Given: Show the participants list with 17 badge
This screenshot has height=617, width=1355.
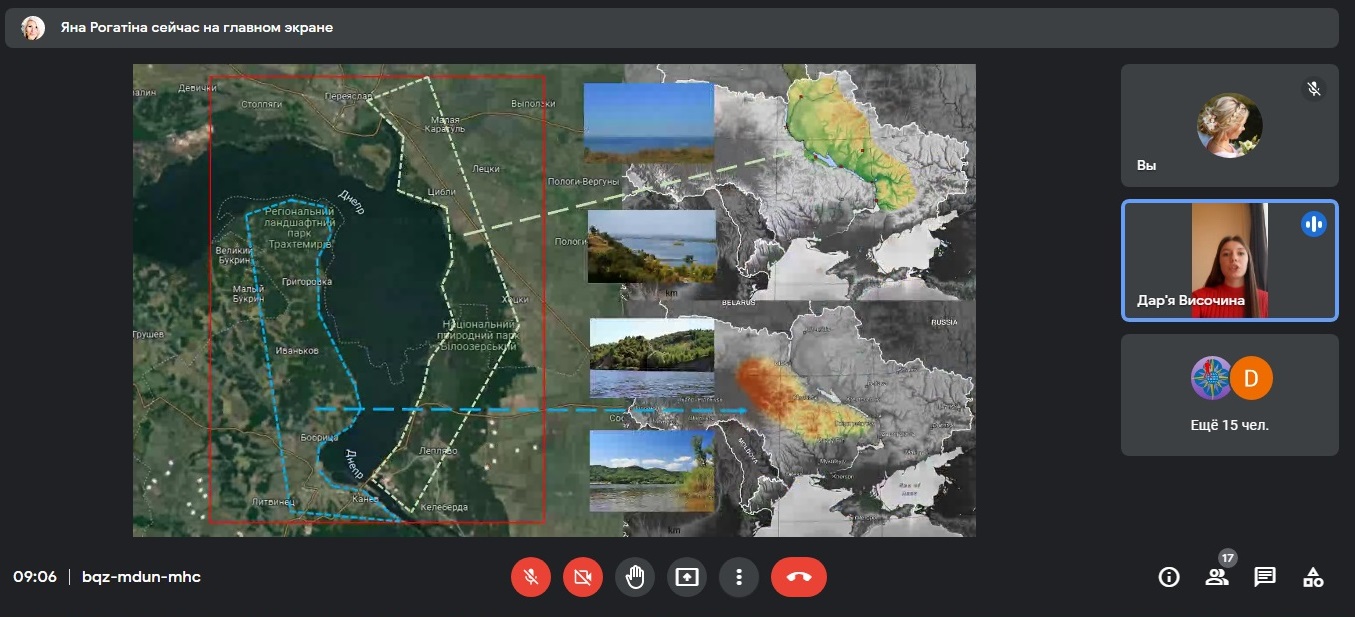Looking at the screenshot, I should click(1217, 577).
